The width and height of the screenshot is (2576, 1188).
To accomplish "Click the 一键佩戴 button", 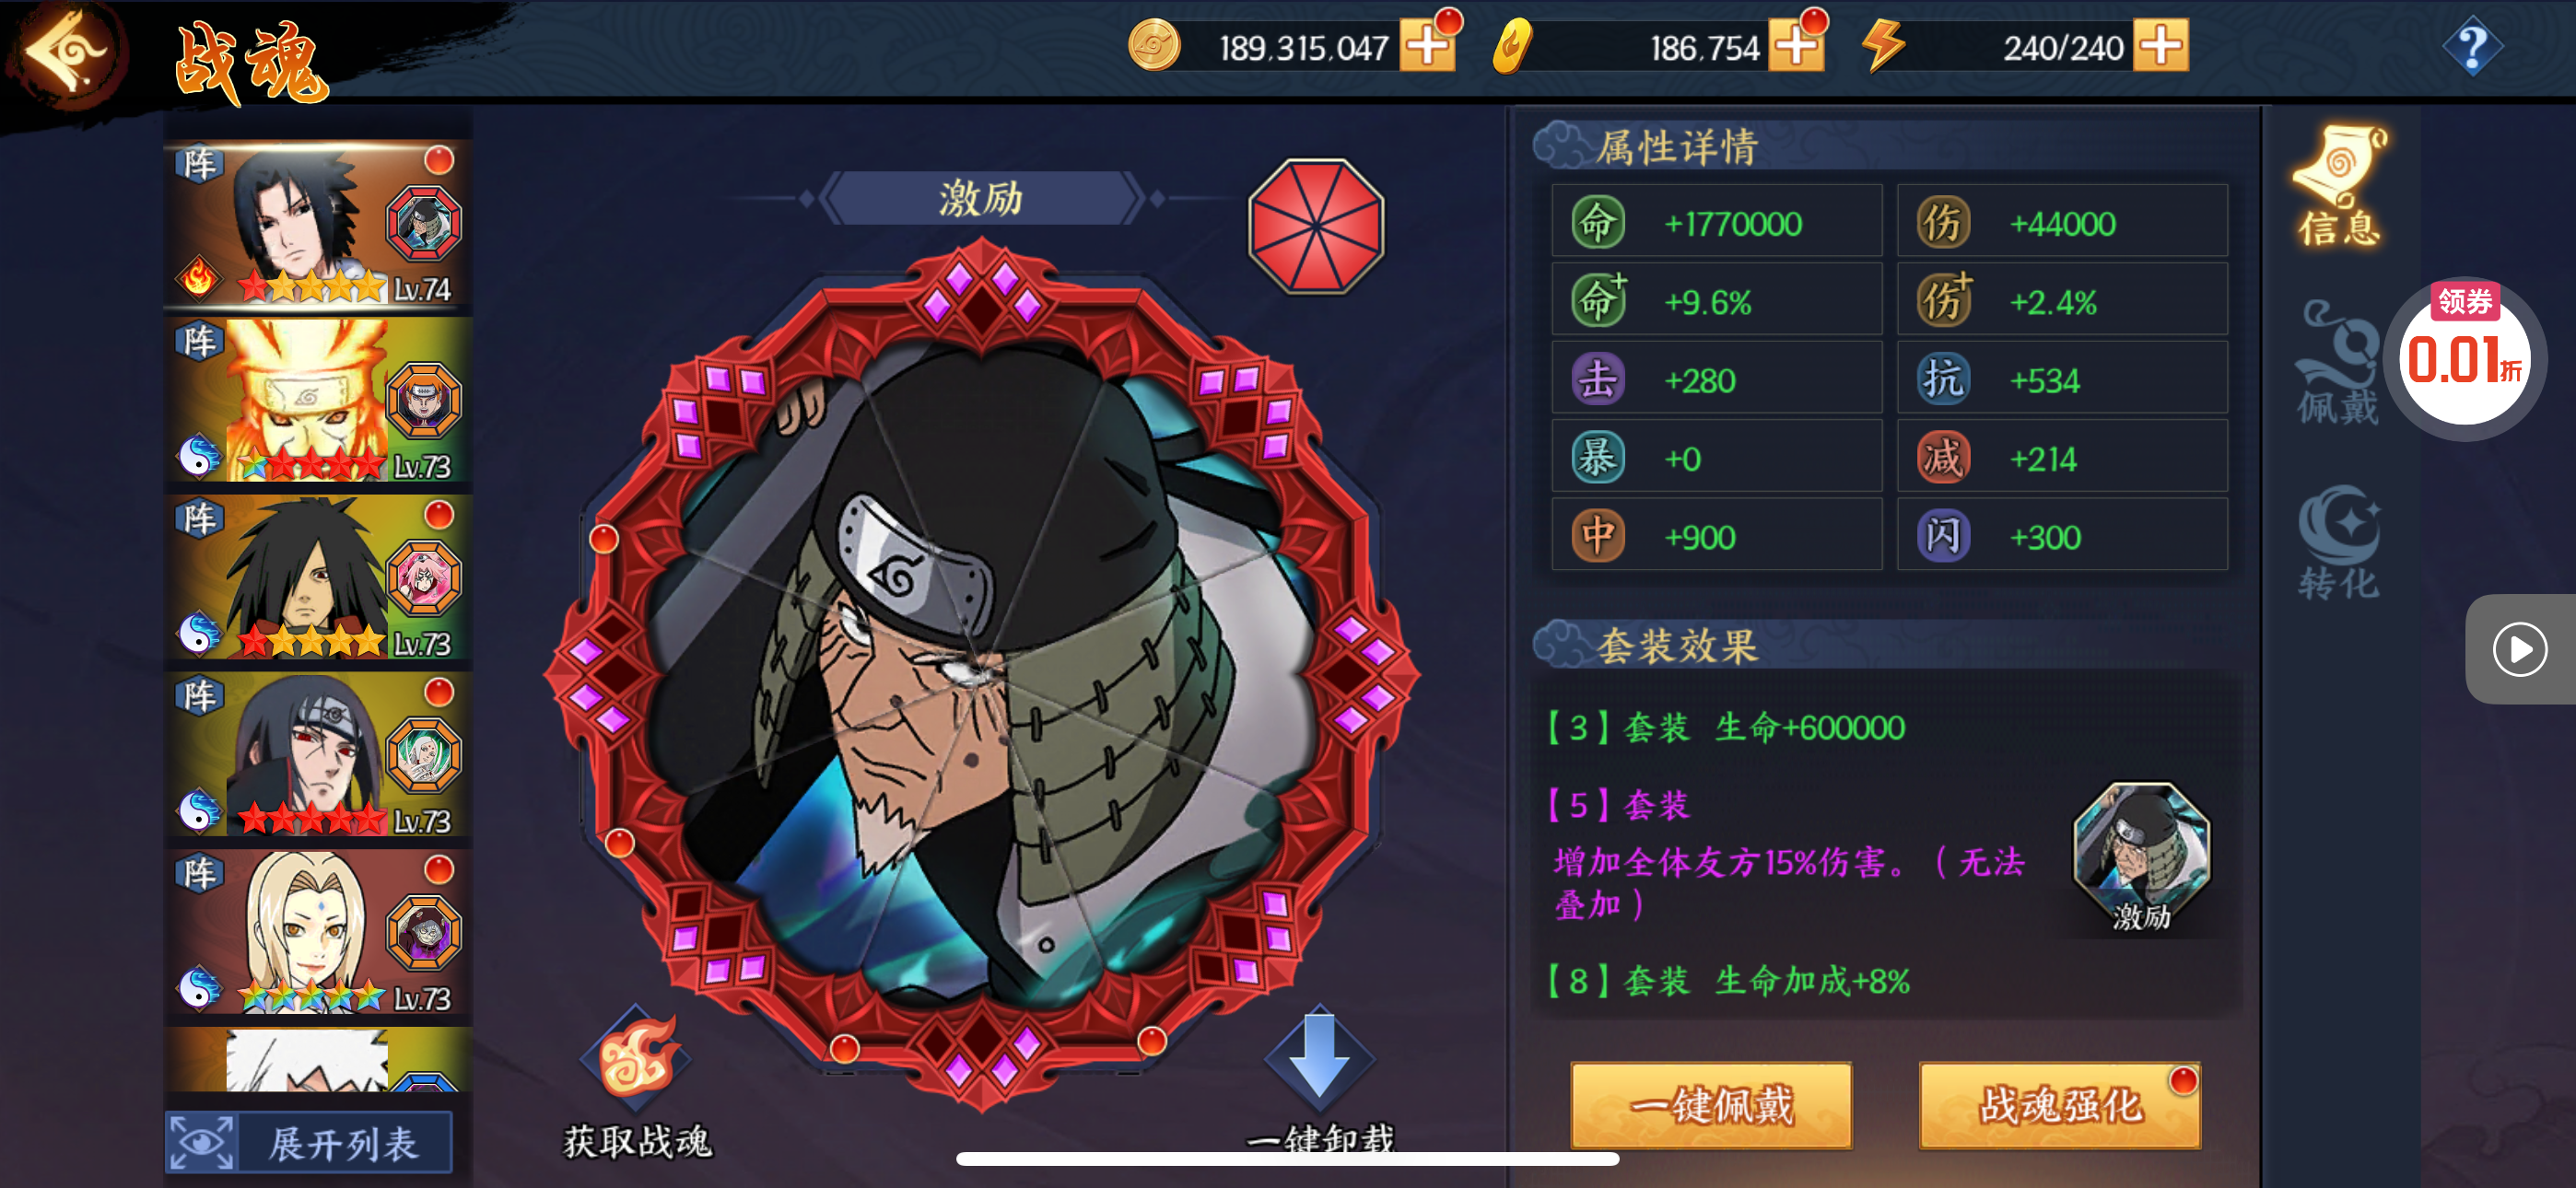I will pos(1711,1105).
